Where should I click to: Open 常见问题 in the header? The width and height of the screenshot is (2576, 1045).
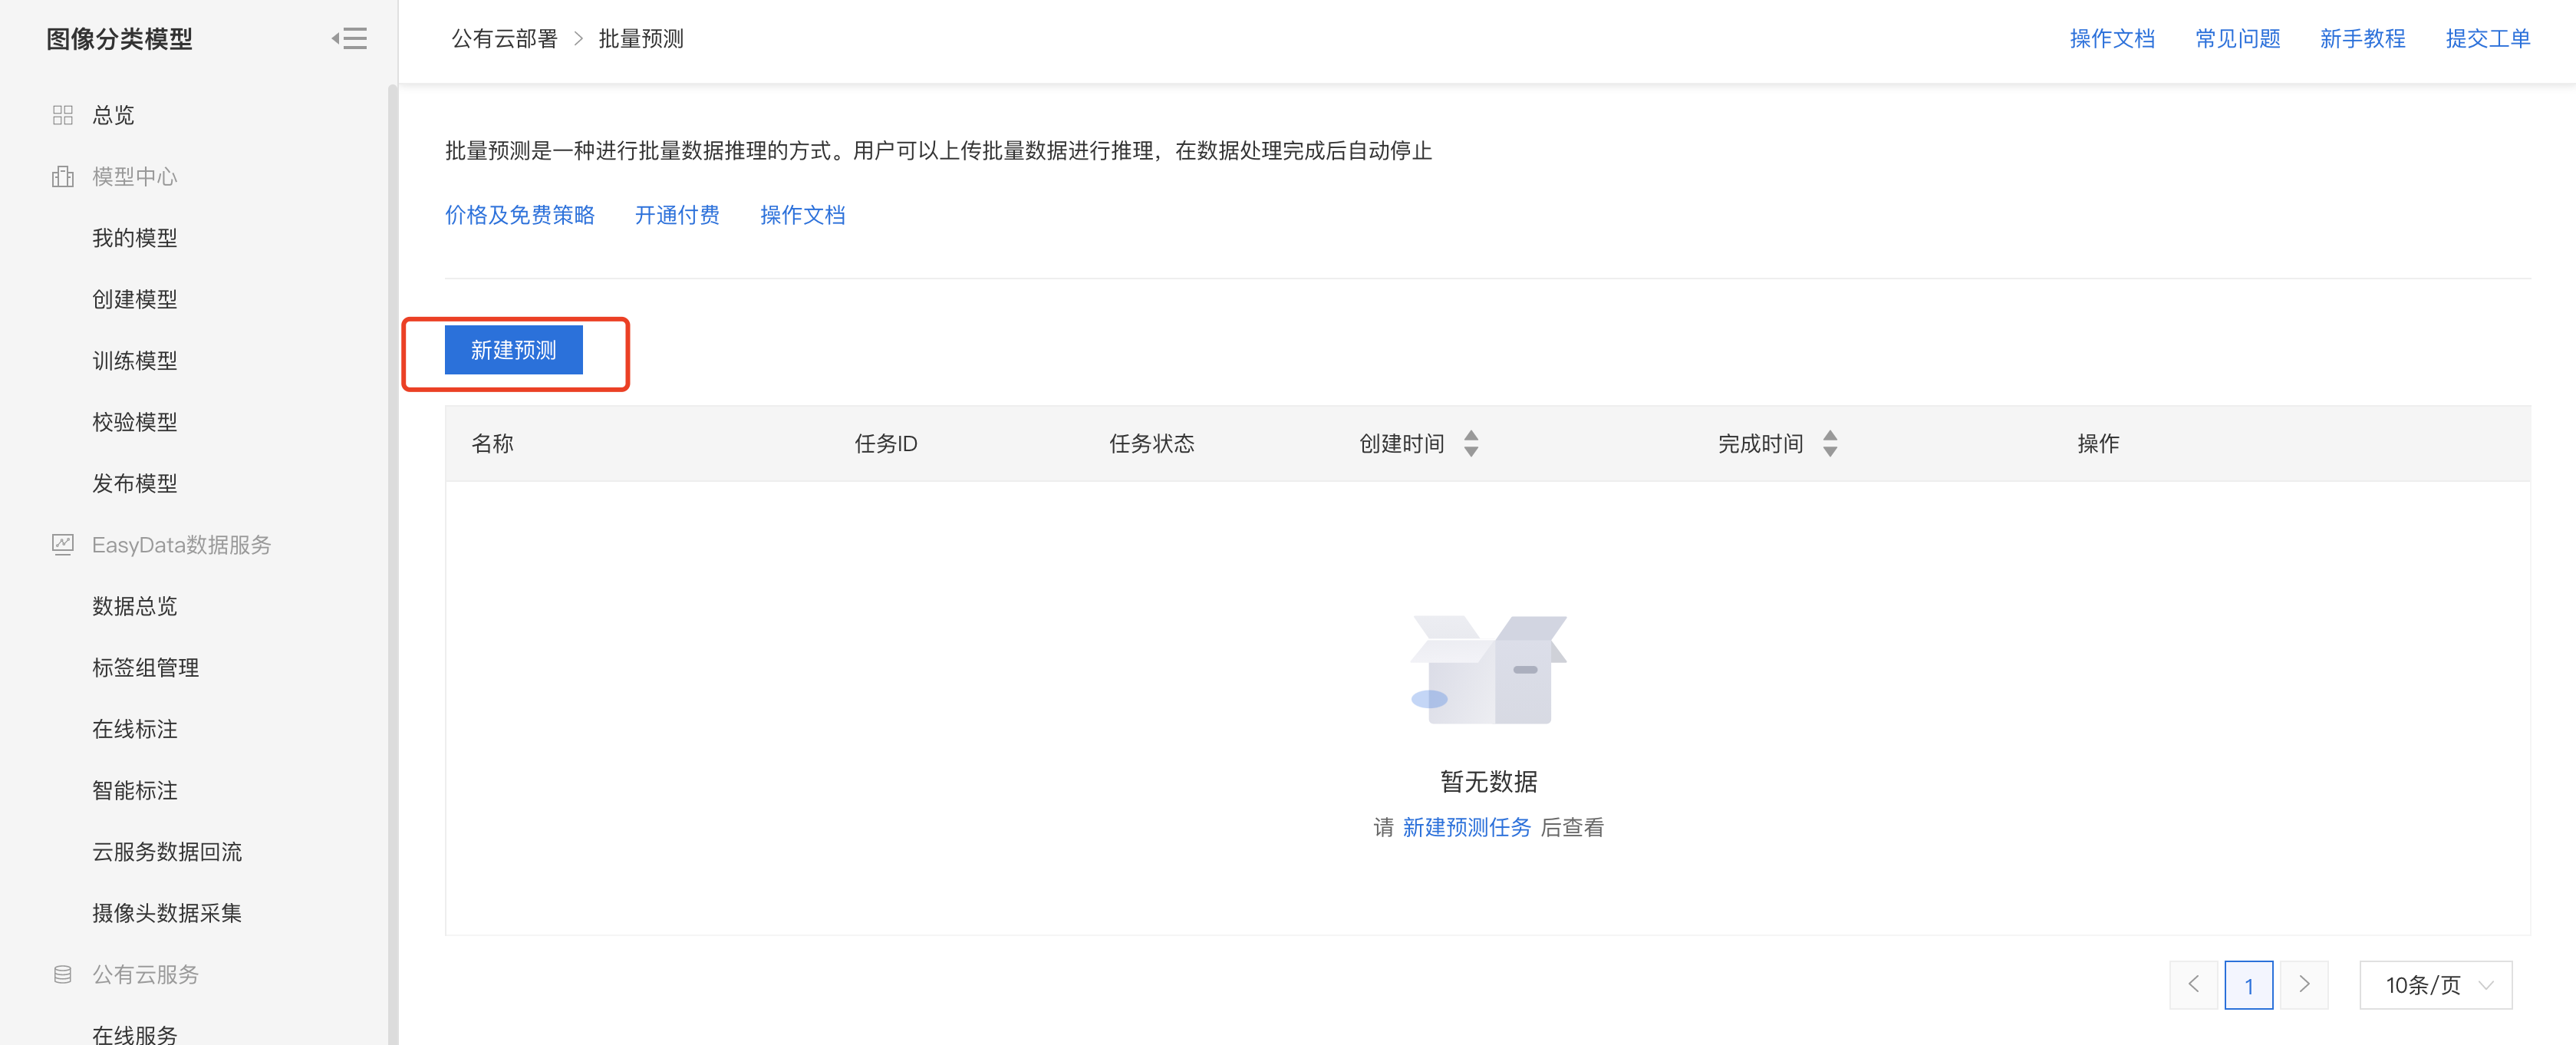[x=2238, y=39]
